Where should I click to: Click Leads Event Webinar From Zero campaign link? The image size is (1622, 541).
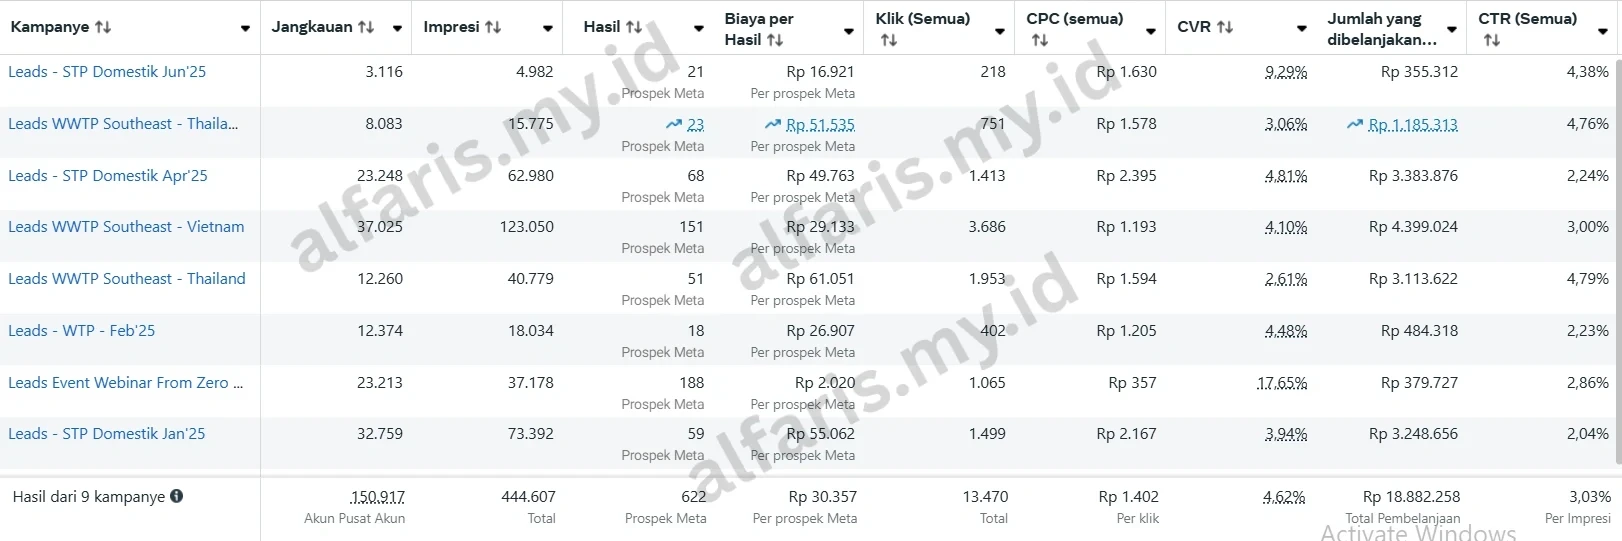[x=125, y=383]
